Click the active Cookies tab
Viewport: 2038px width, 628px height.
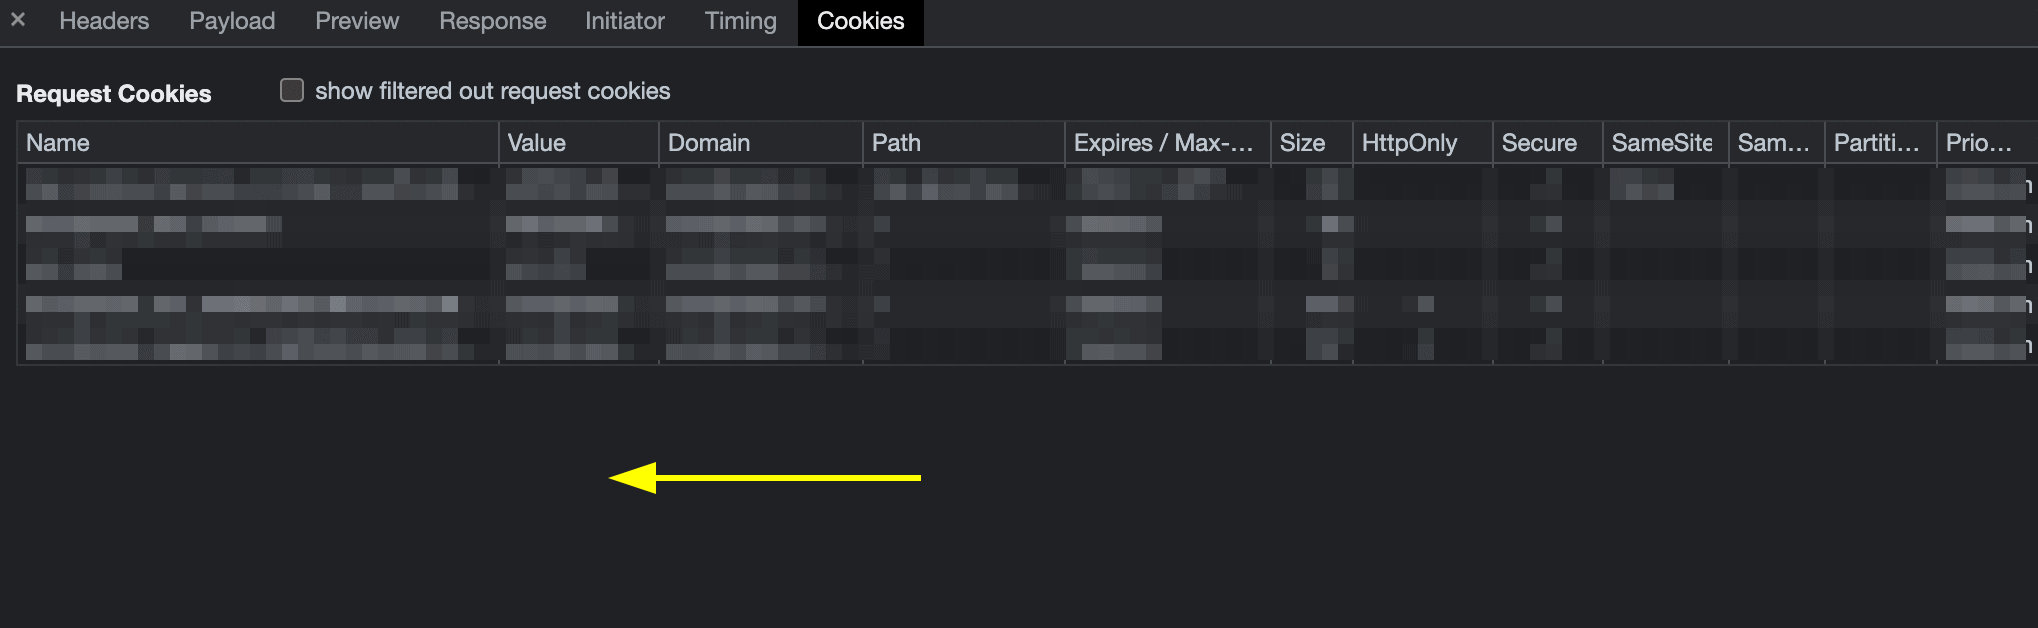(x=860, y=21)
